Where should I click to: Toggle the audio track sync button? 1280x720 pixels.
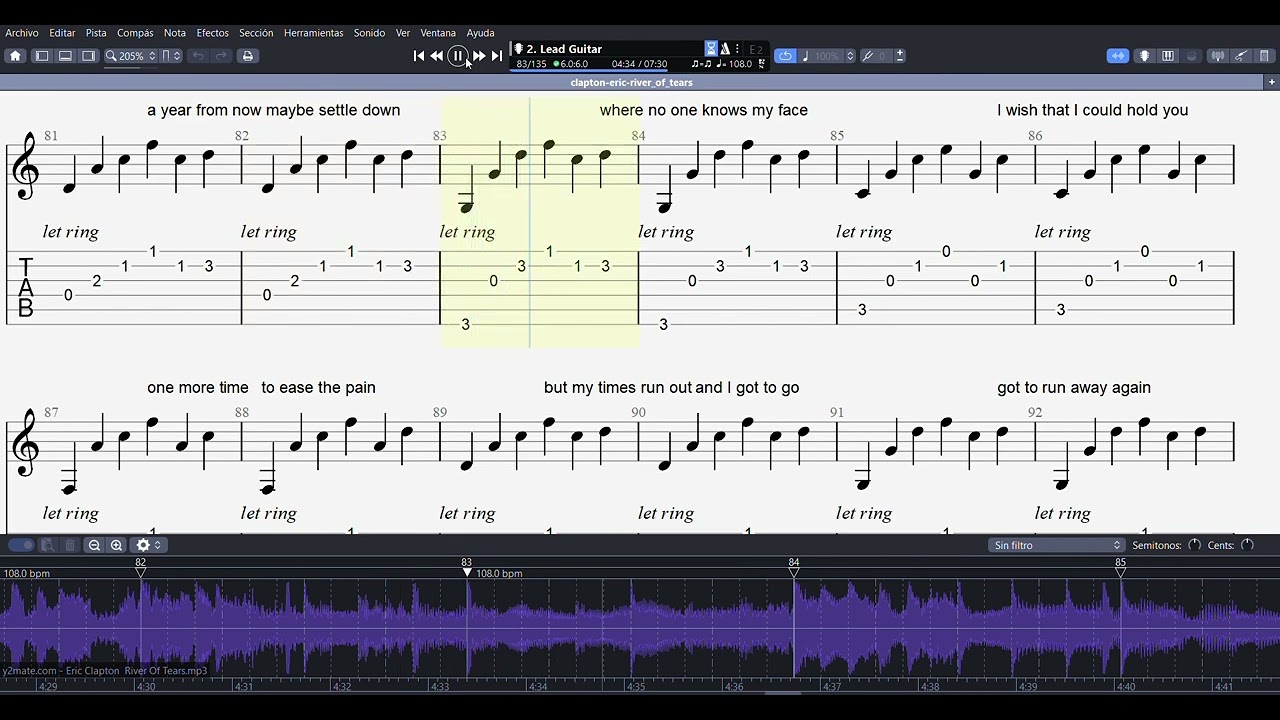coord(1118,56)
